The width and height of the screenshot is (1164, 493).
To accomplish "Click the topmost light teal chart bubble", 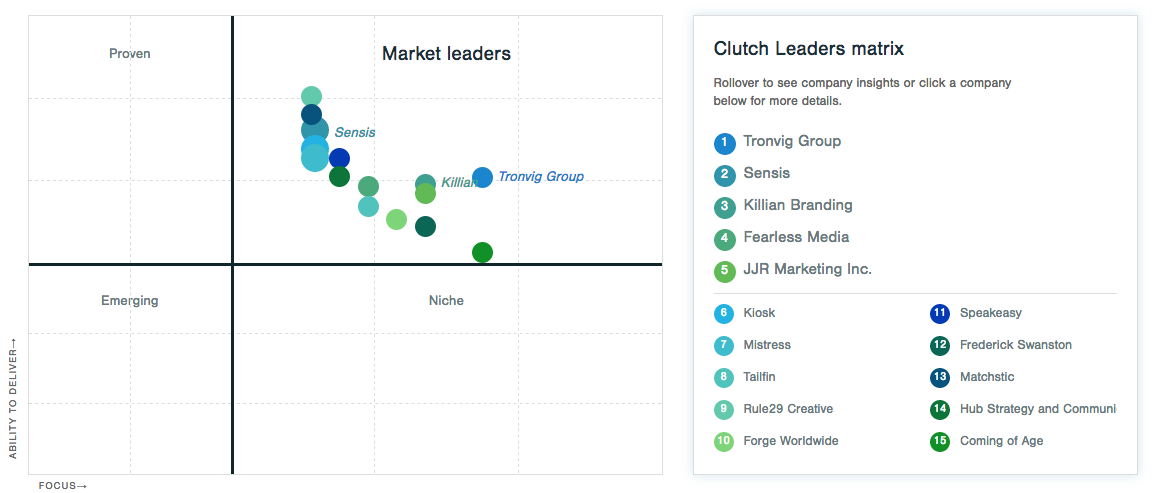I will tap(311, 96).
